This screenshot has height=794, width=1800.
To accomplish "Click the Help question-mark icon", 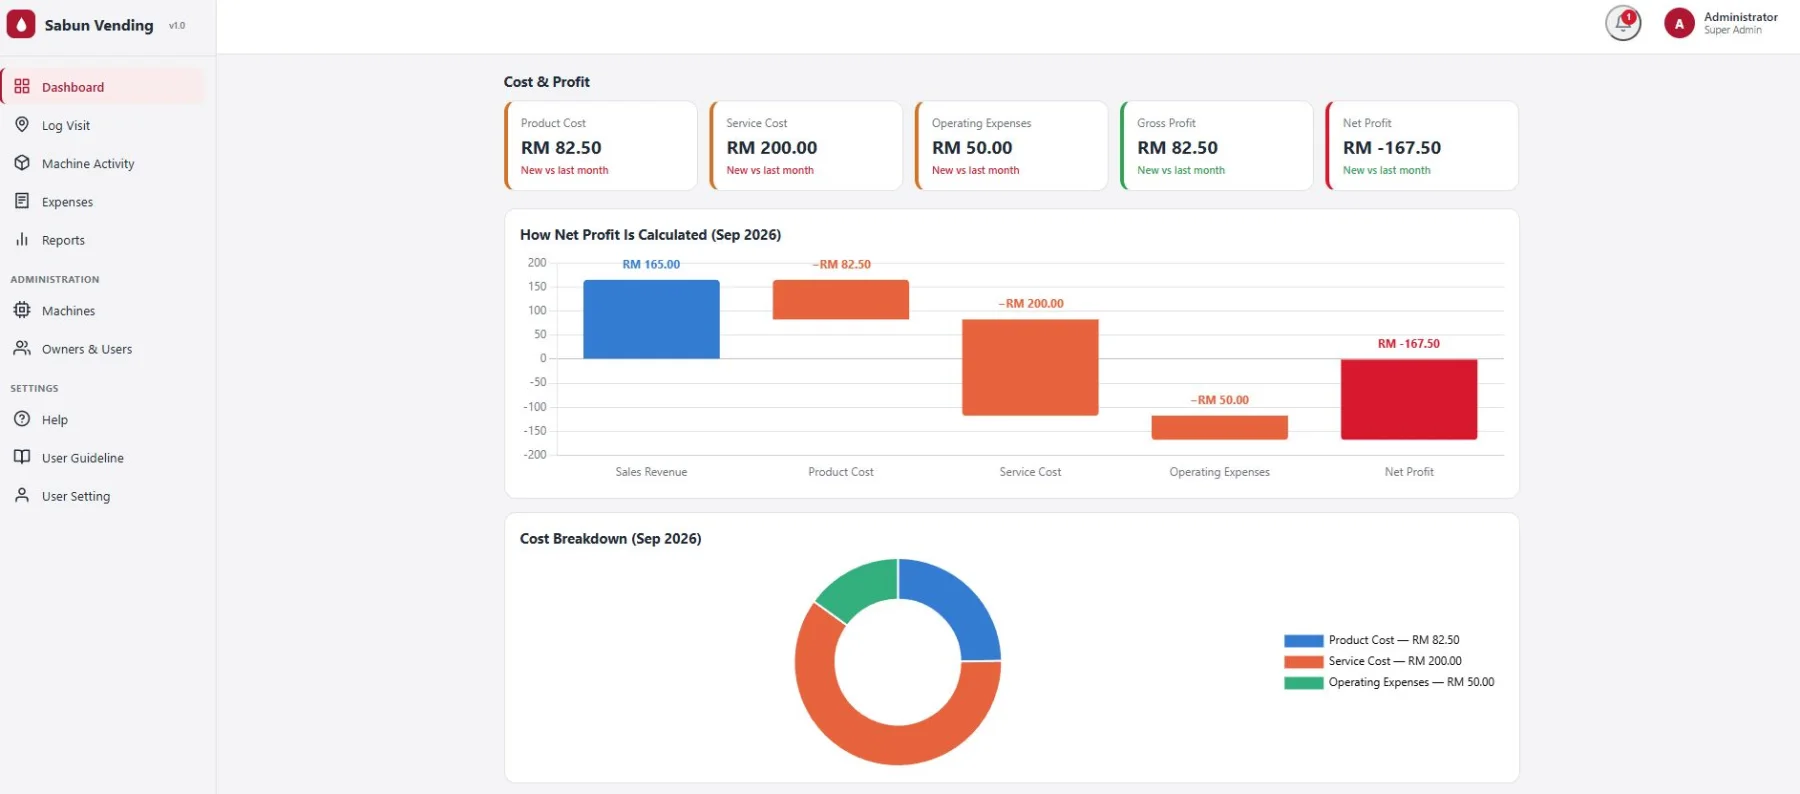I will (22, 419).
